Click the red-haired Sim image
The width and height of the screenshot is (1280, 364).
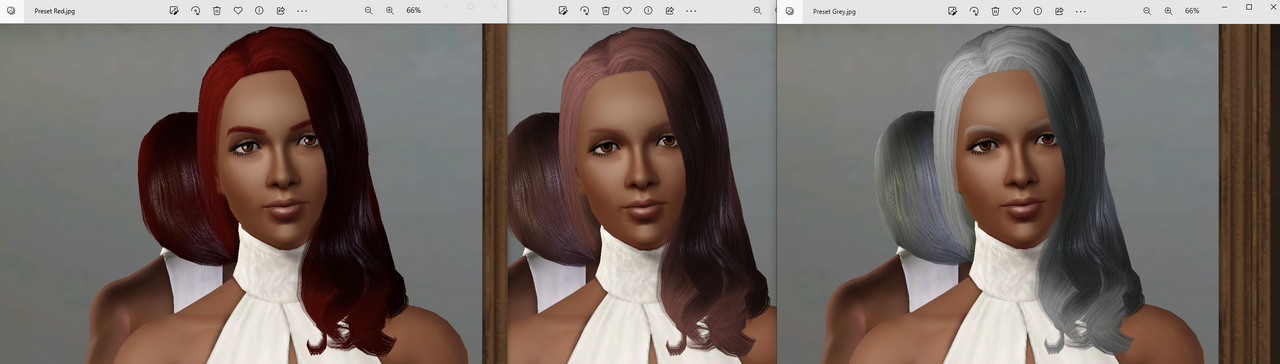(254, 193)
